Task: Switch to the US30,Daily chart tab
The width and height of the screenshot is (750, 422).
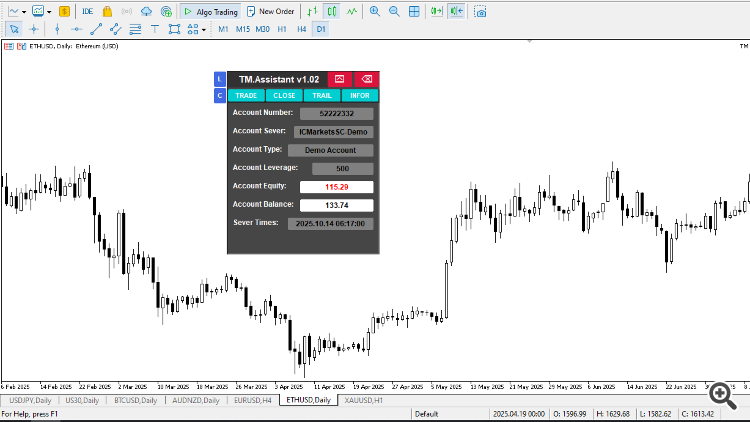Action: [82, 400]
